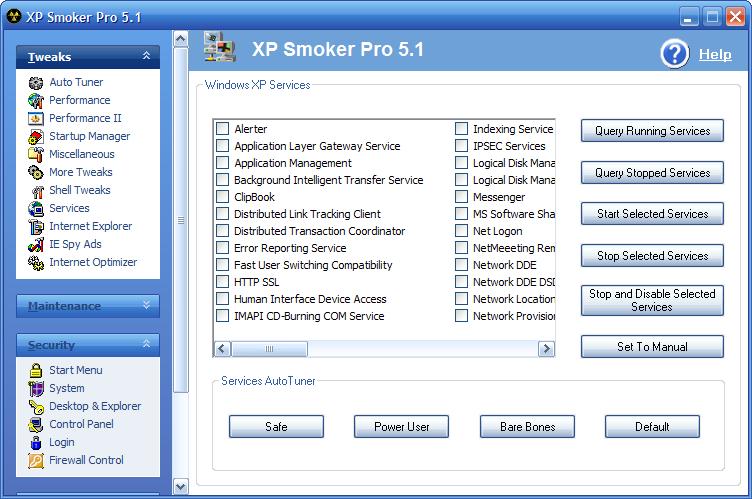Open the Startup Manager page
The image size is (752, 499).
pos(89,136)
